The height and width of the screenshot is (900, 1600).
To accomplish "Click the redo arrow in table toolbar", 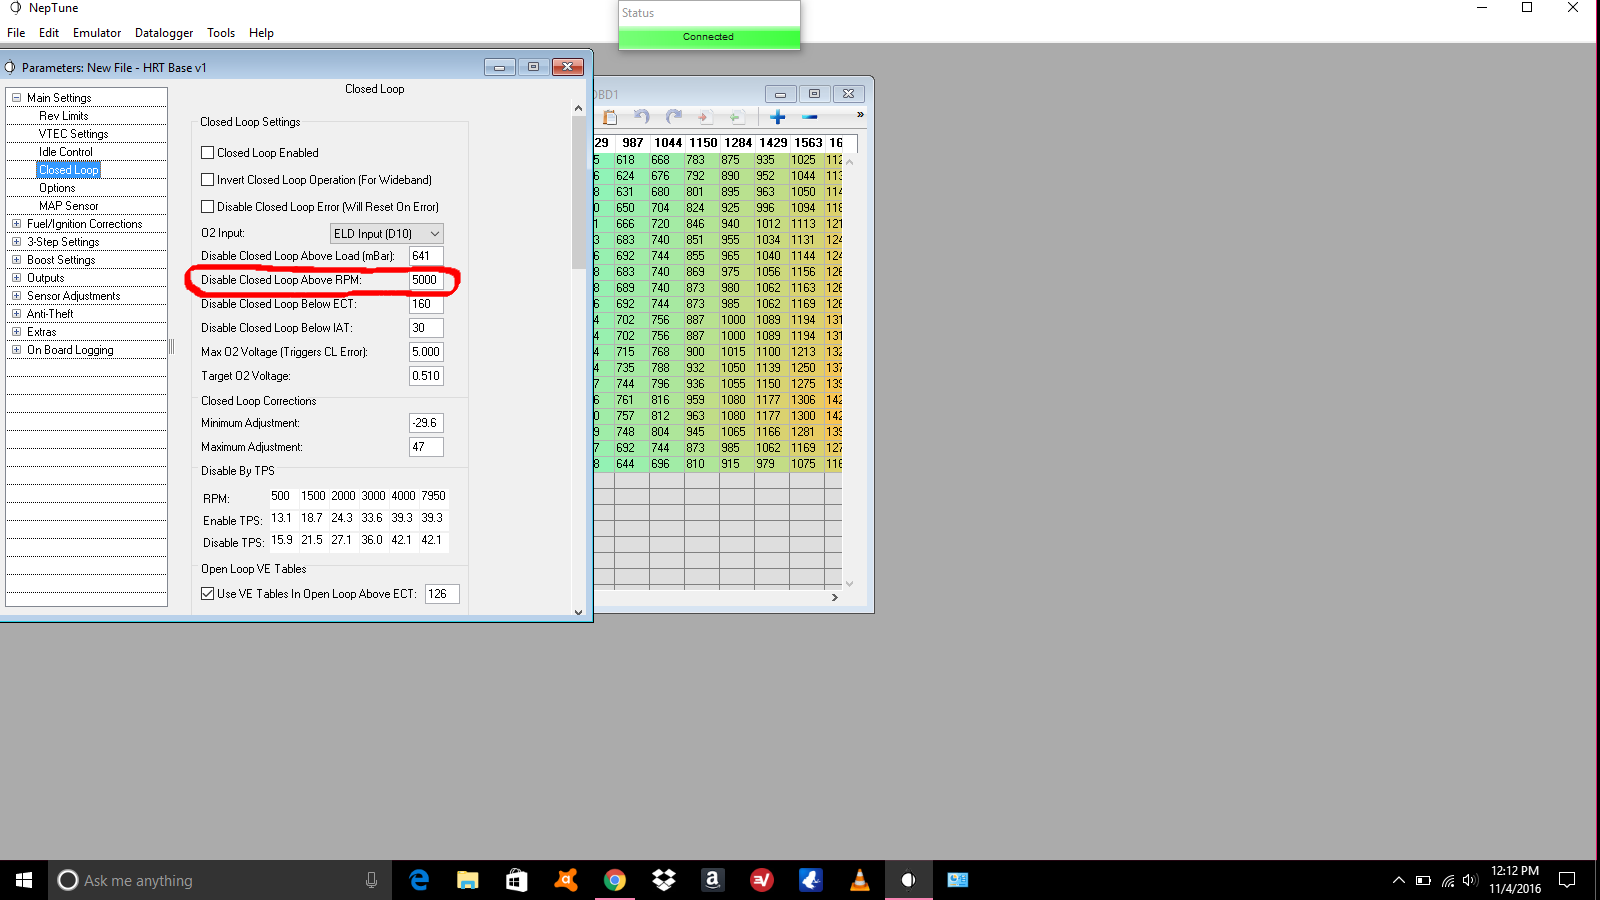I will point(674,117).
